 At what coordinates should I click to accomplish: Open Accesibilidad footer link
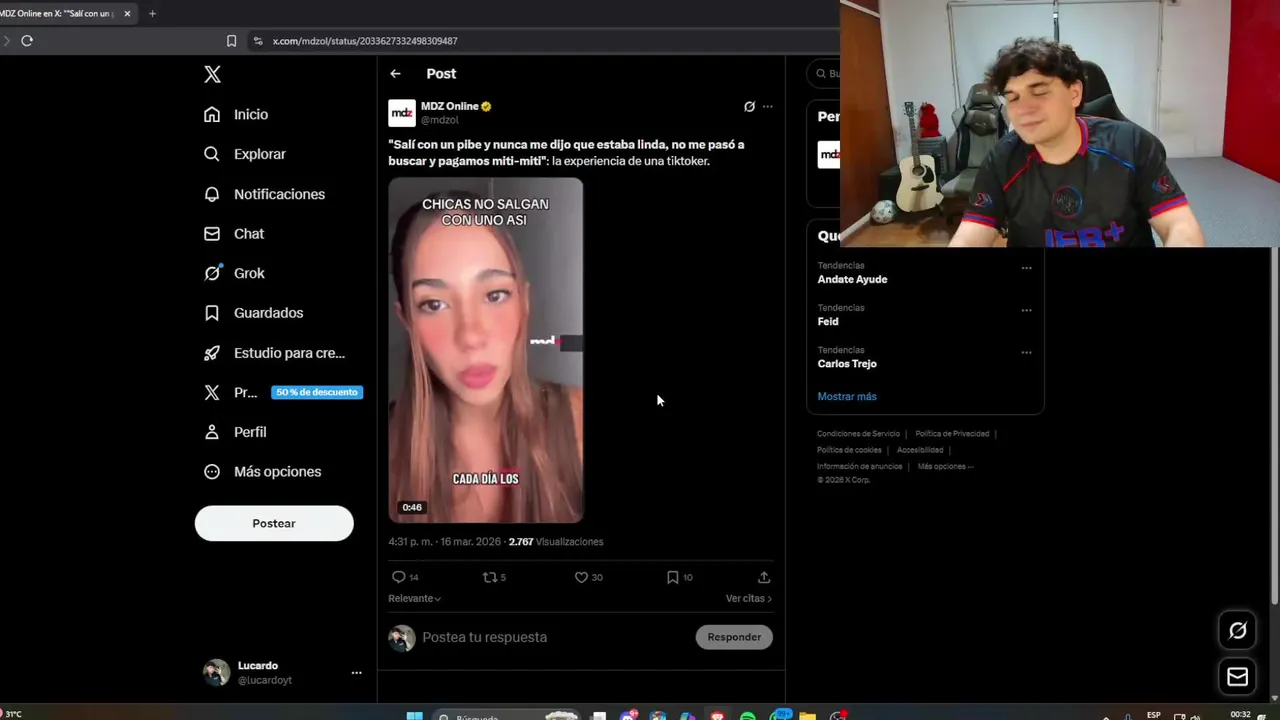tap(920, 450)
